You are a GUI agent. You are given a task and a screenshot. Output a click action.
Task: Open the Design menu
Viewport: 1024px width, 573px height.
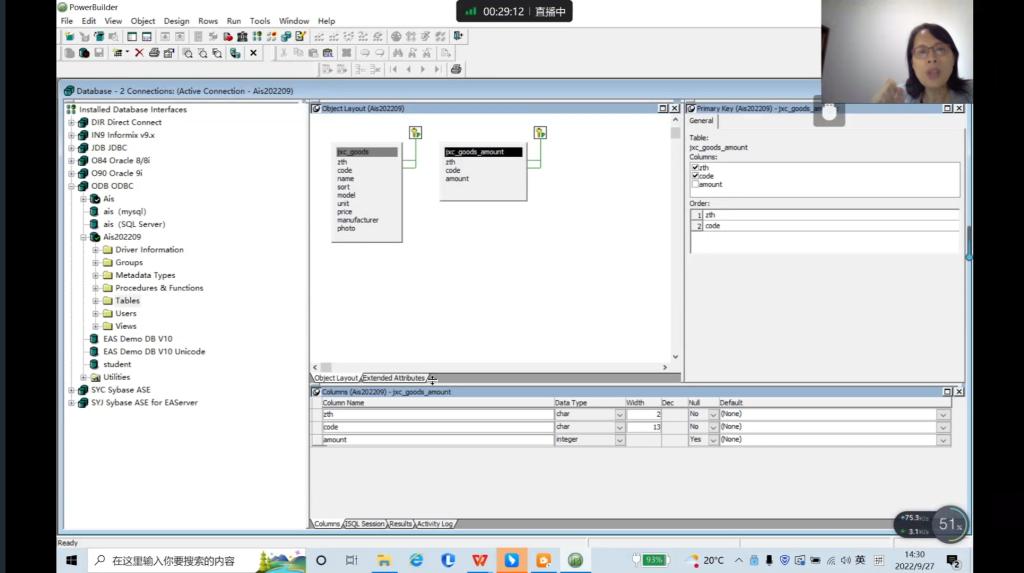[176, 21]
